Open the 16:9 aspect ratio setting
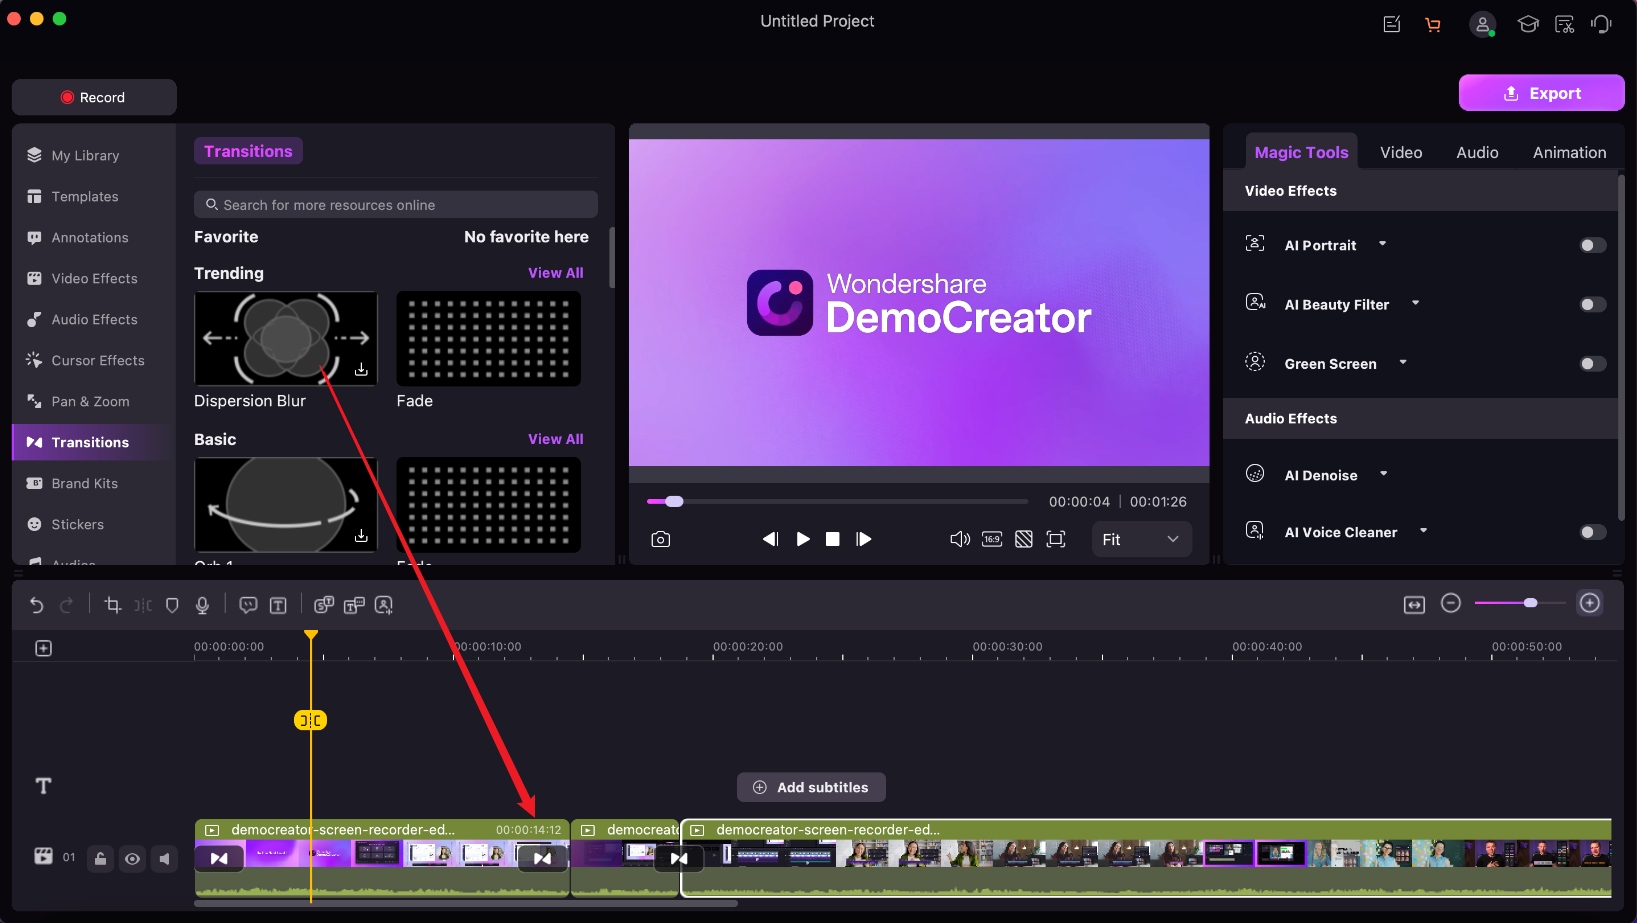 [992, 539]
